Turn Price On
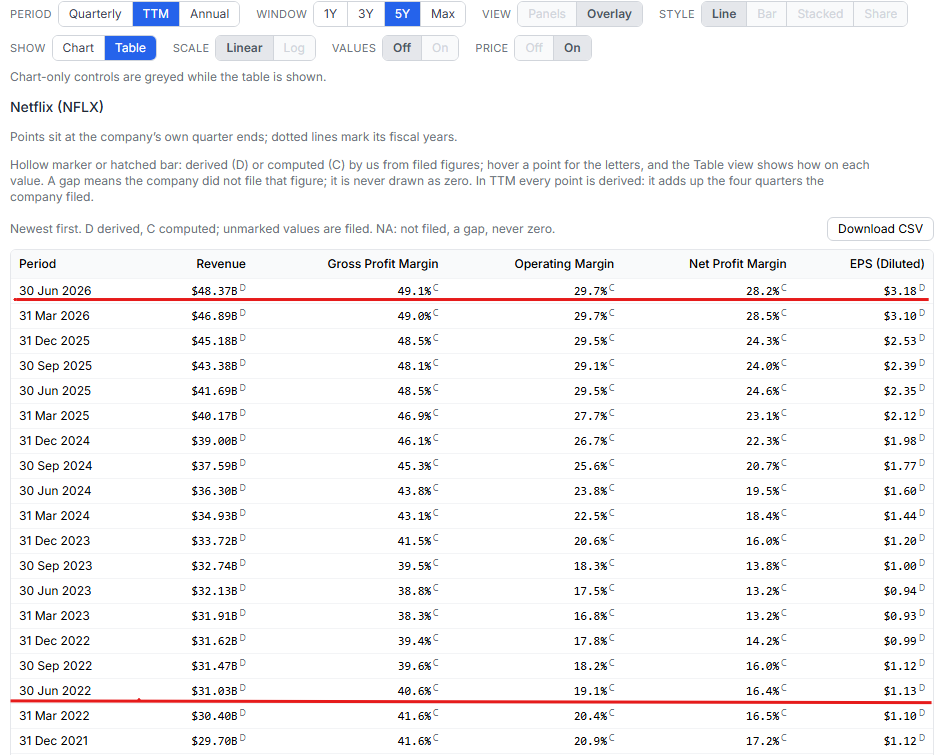This screenshot has height=755, width=949. (572, 48)
